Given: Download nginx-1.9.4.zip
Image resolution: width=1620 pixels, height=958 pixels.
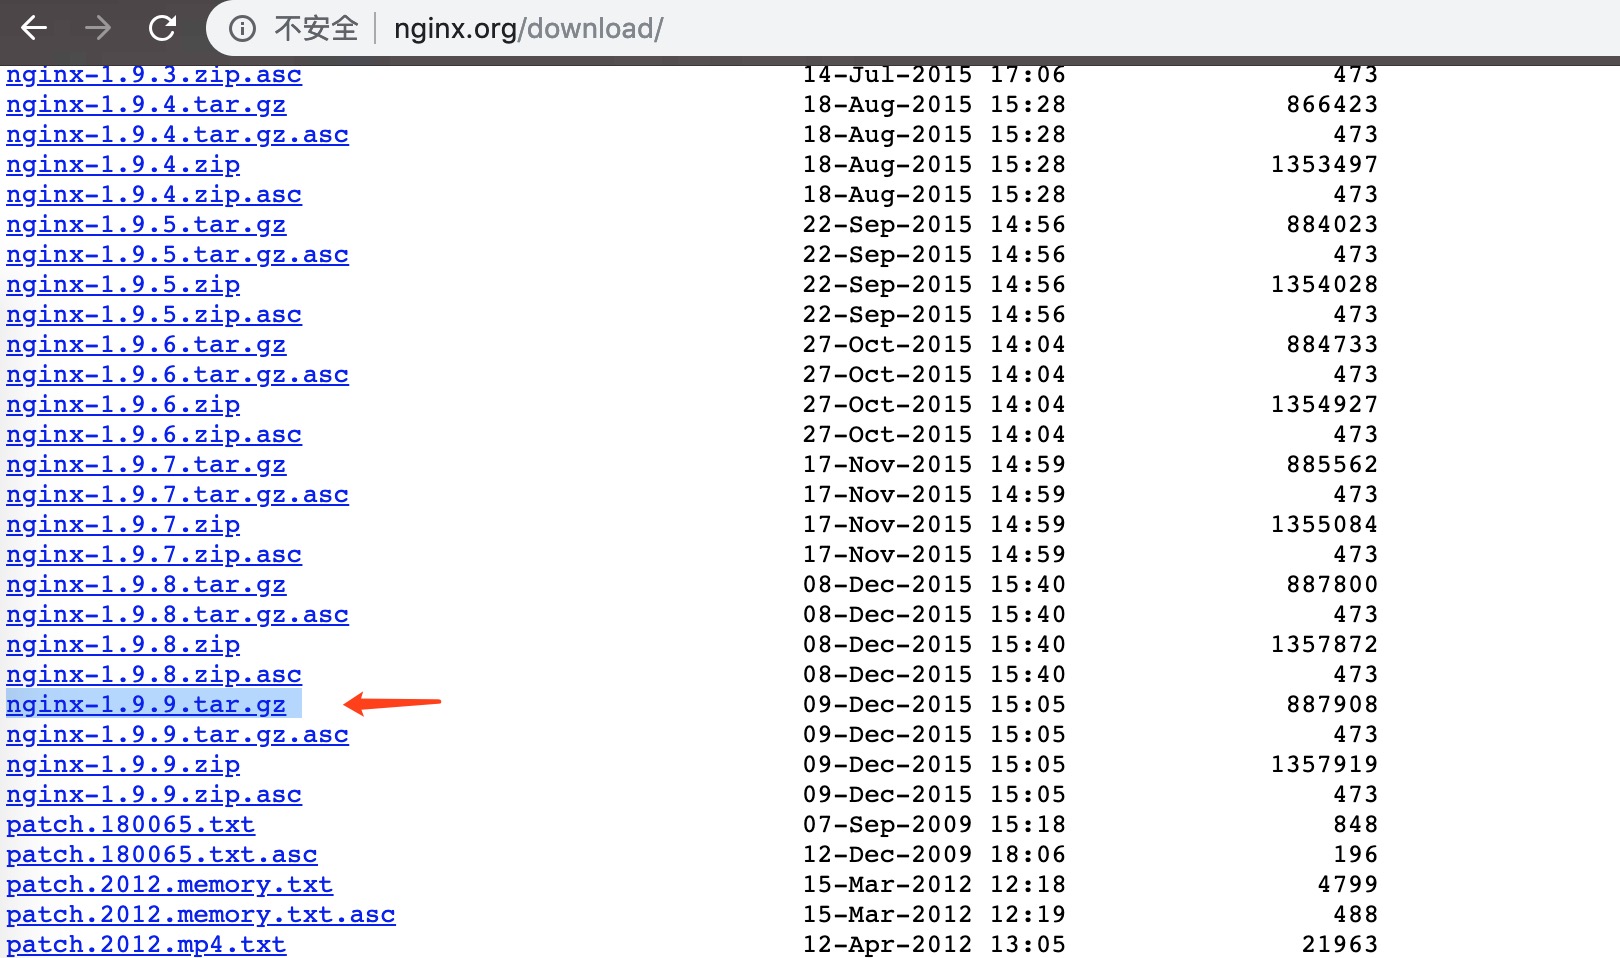Looking at the screenshot, I should coord(123,165).
